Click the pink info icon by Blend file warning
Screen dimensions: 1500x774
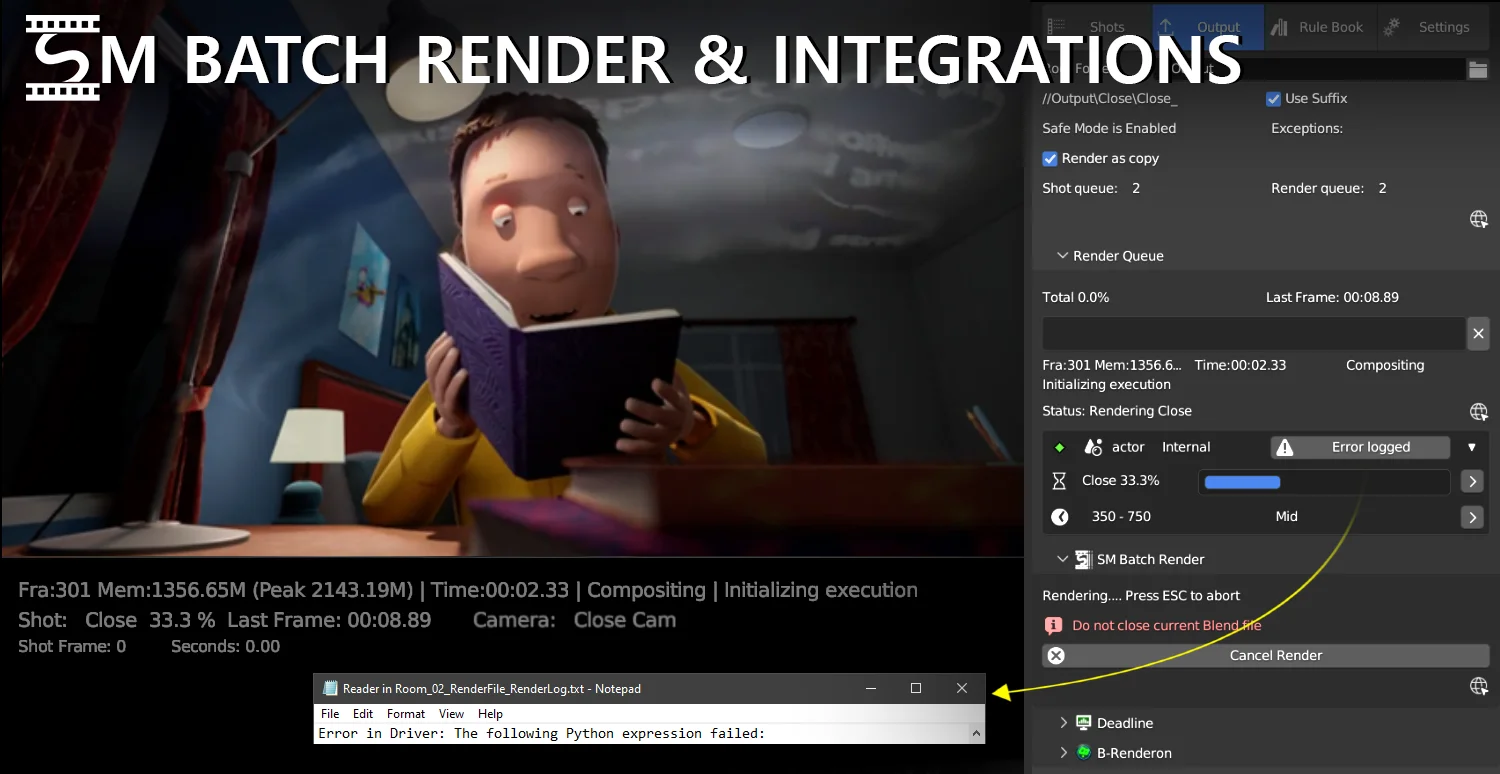(1053, 625)
